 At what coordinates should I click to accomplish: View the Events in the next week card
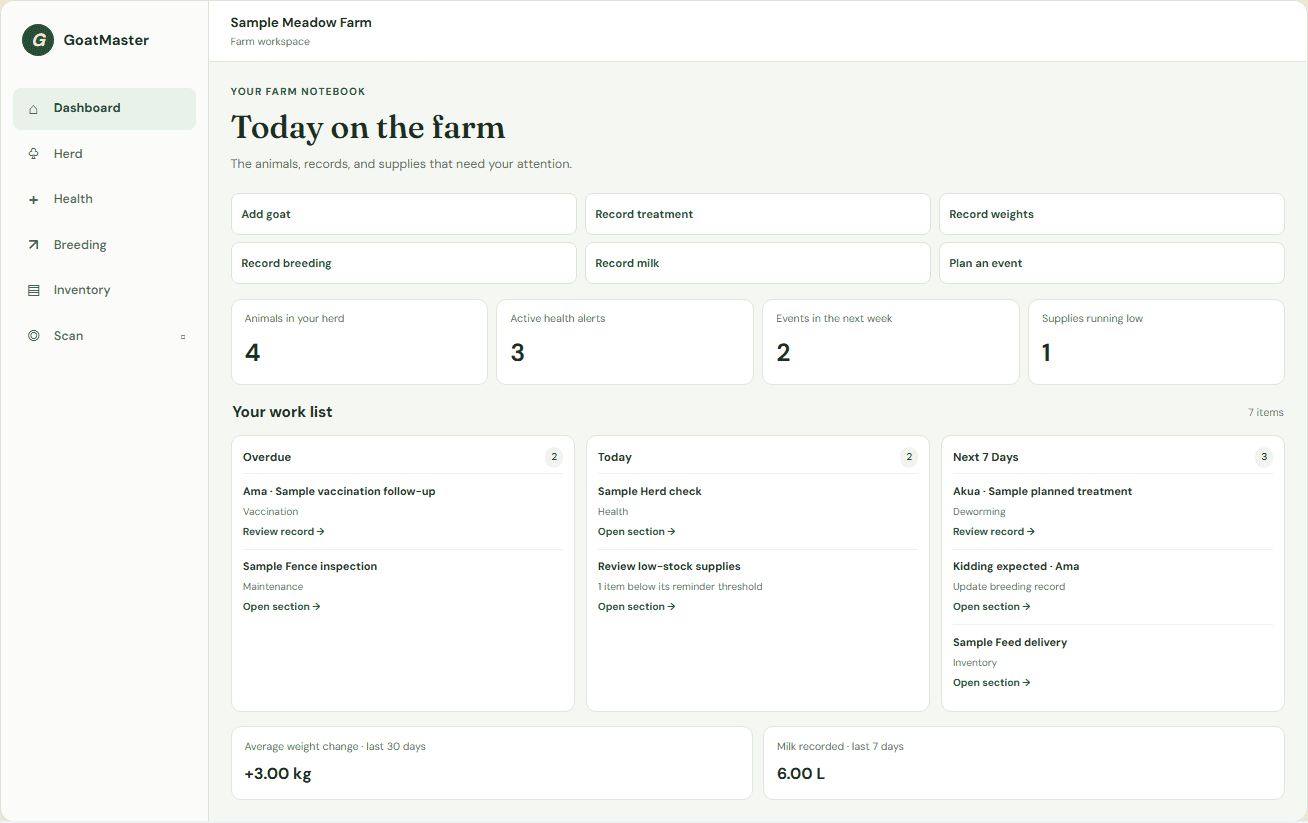(891, 342)
